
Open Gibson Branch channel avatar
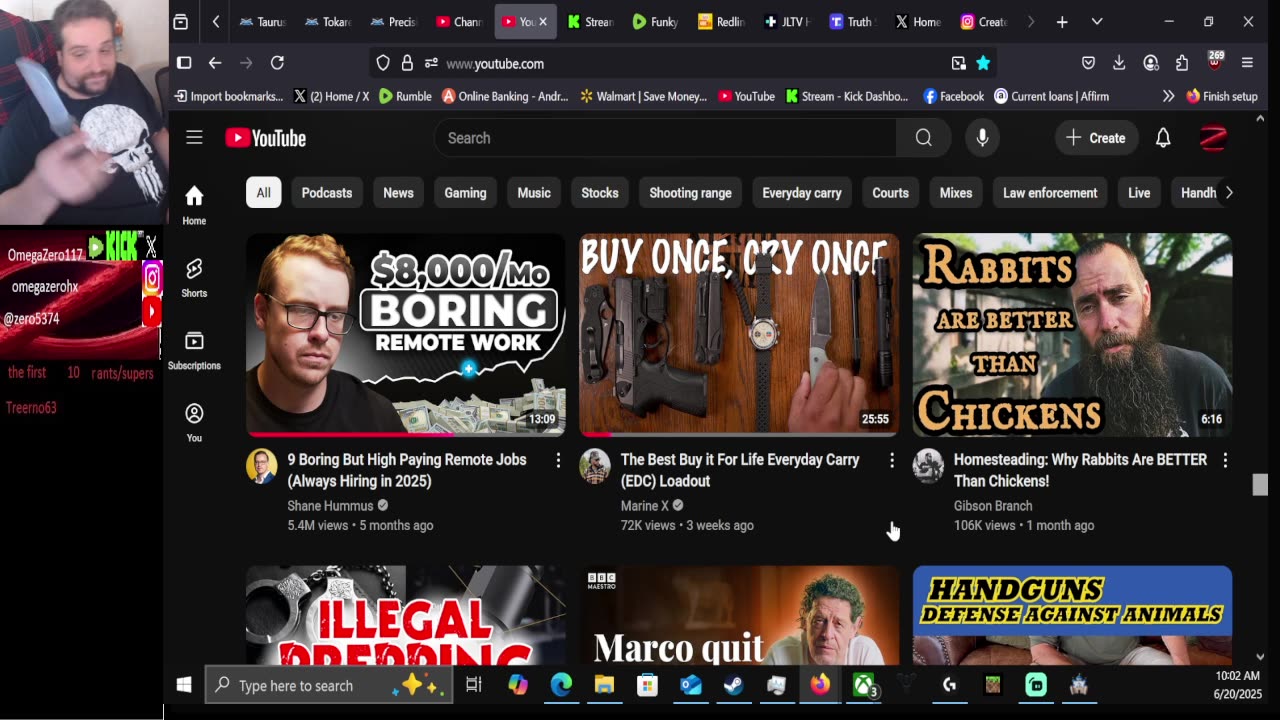[928, 466]
